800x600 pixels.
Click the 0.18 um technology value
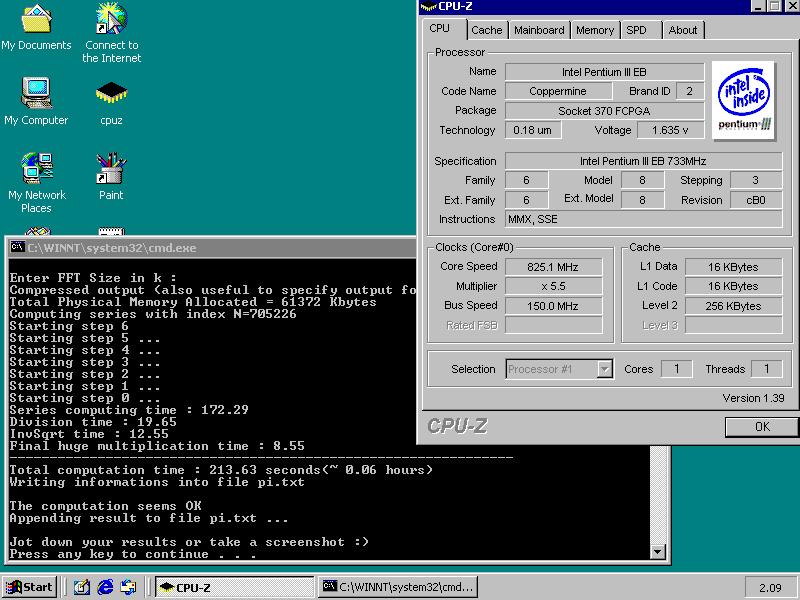point(533,130)
